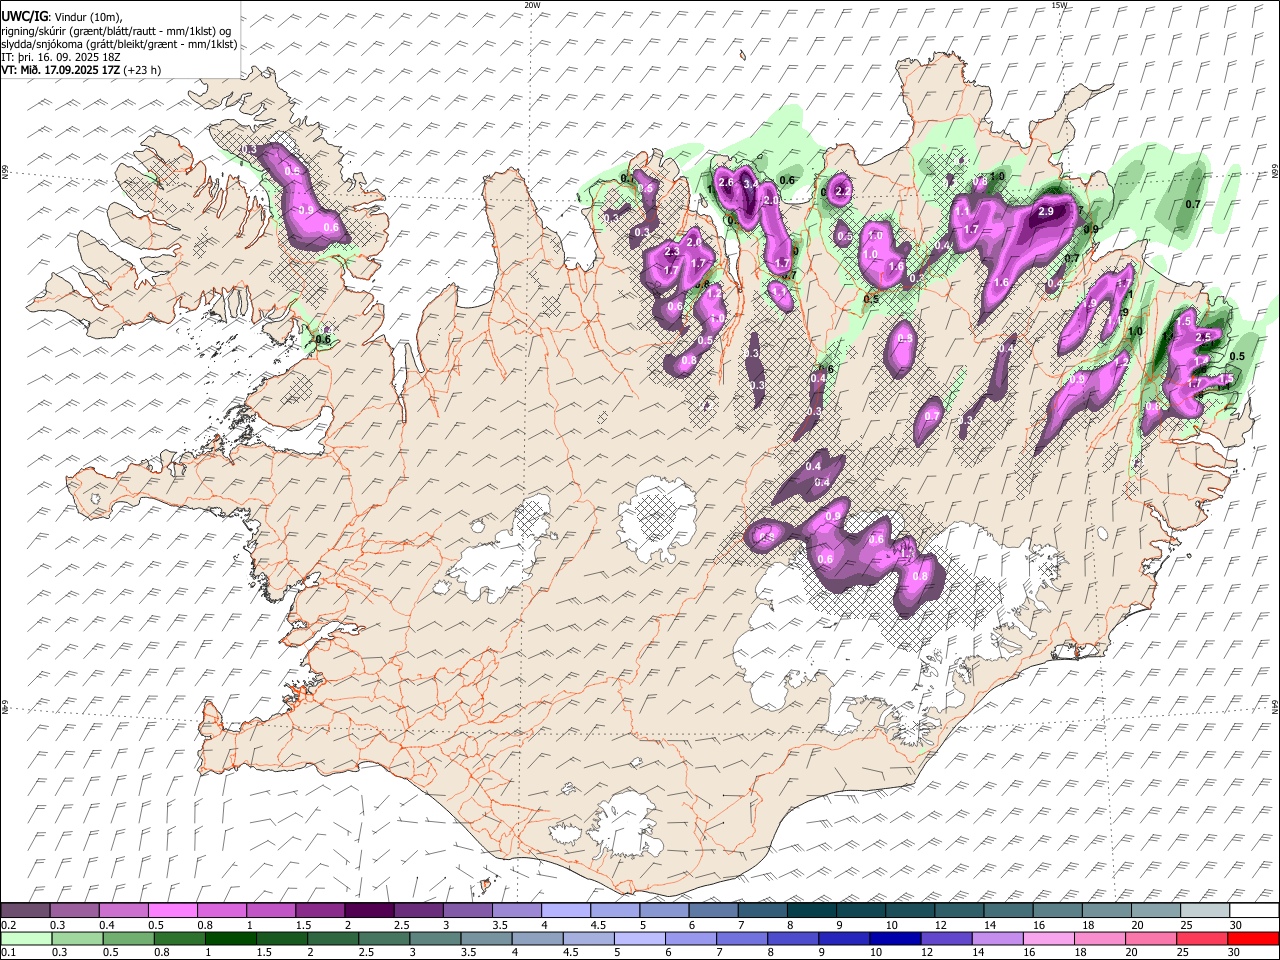Pick the deep blue swatch between 10 and 12
The height and width of the screenshot is (960, 1280).
click(895, 938)
